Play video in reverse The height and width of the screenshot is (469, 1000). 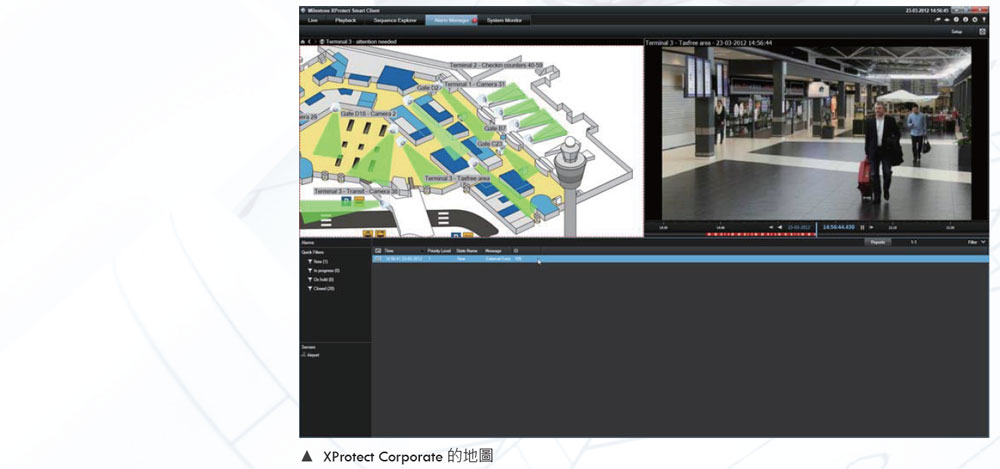click(780, 227)
